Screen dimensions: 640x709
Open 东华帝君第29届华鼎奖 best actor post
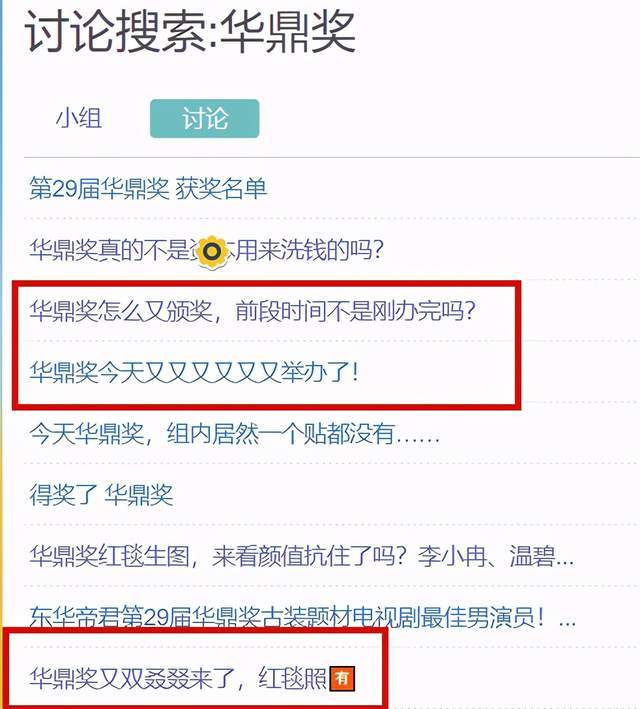tap(303, 617)
